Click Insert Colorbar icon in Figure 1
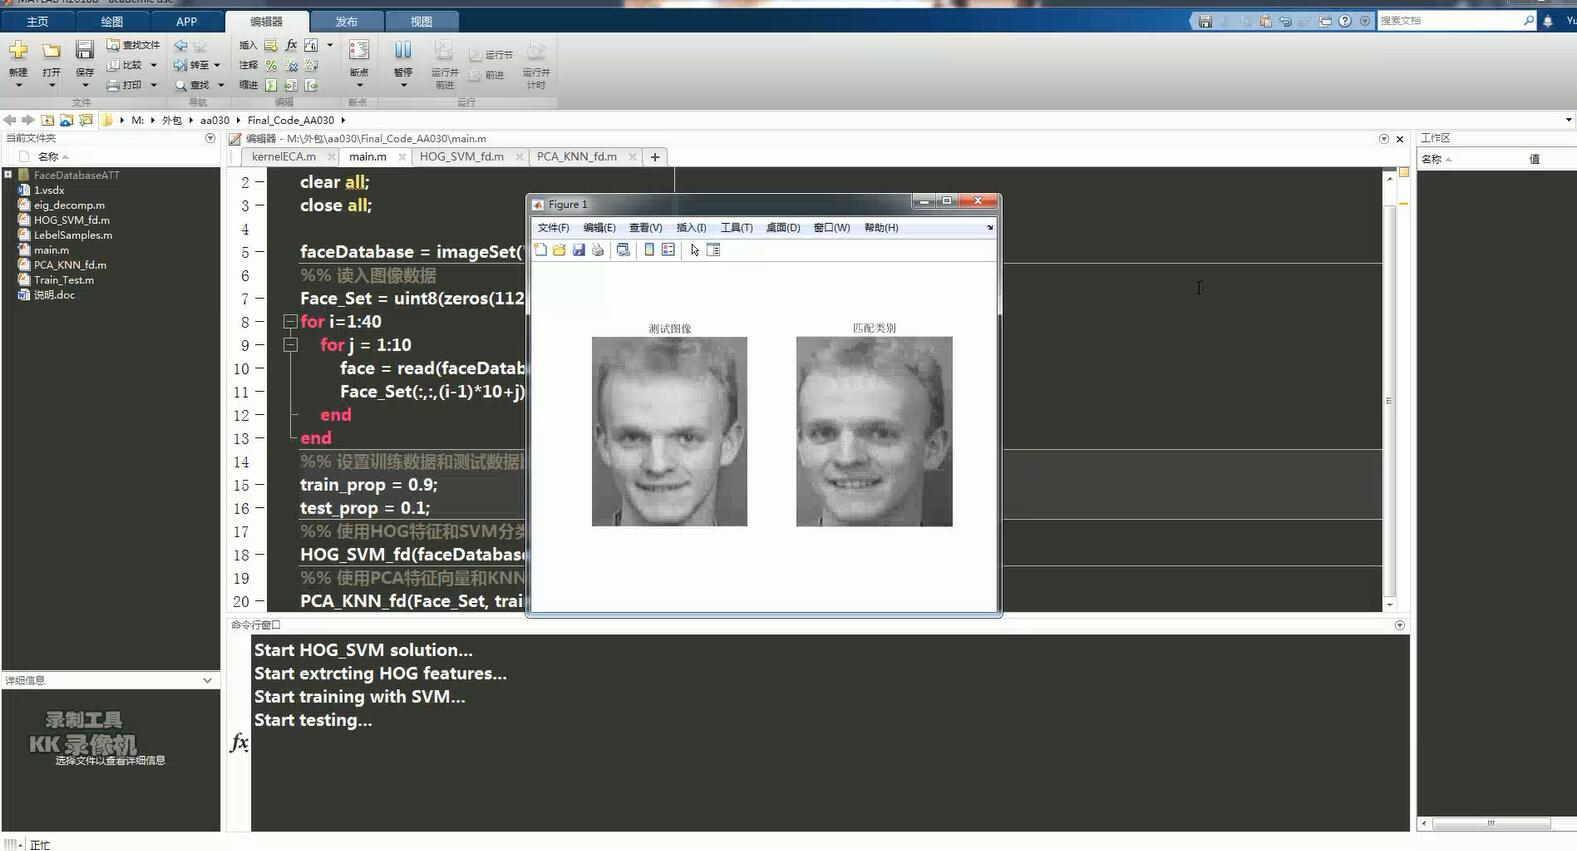1577x851 pixels. pyautogui.click(x=649, y=250)
